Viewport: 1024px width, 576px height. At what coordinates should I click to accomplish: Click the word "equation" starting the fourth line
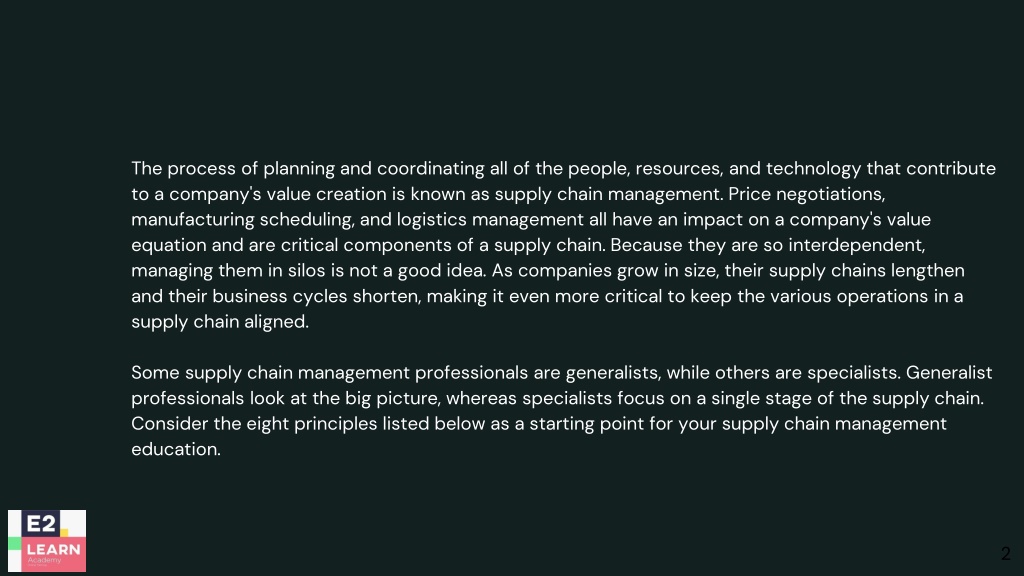pyautogui.click(x=168, y=245)
